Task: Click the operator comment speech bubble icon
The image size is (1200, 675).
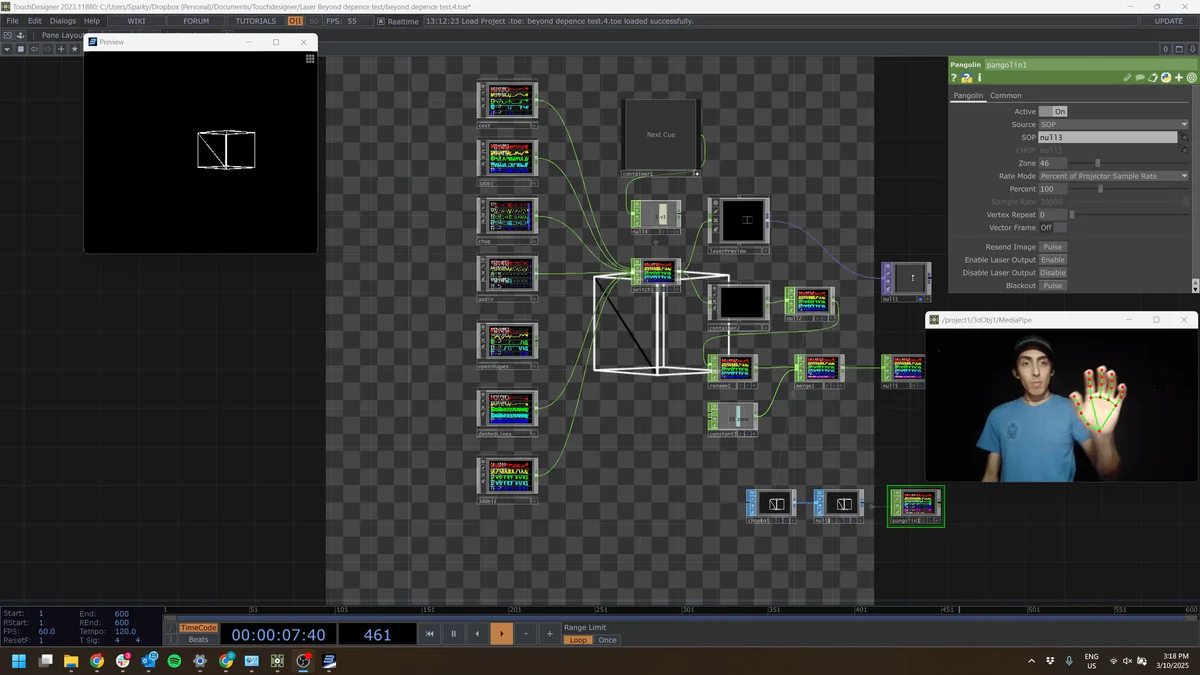Action: click(1140, 77)
